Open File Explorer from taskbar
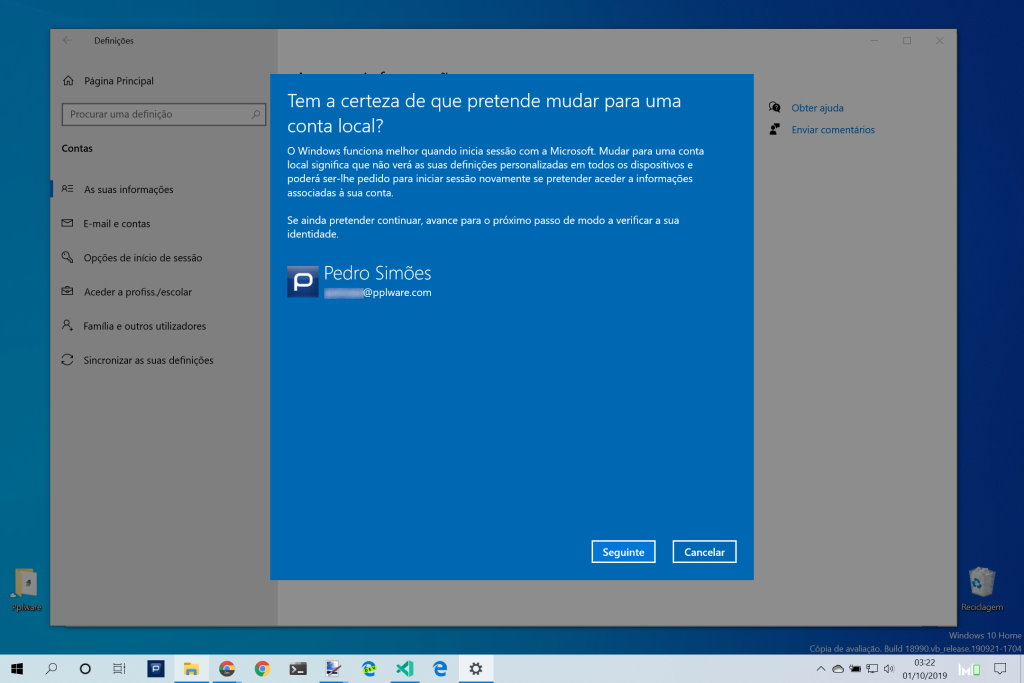The height and width of the screenshot is (683, 1024). coord(190,669)
